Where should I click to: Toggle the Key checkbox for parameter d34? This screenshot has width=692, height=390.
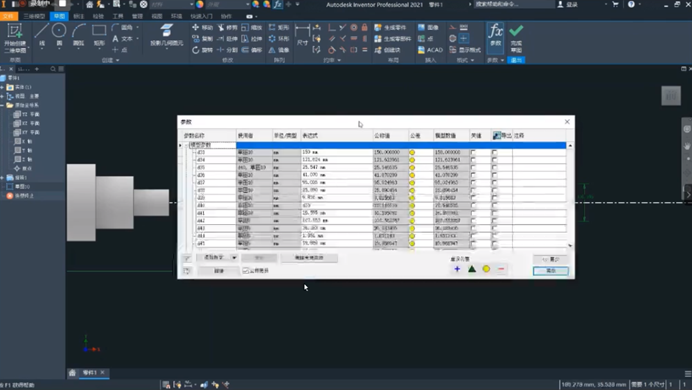tap(473, 160)
